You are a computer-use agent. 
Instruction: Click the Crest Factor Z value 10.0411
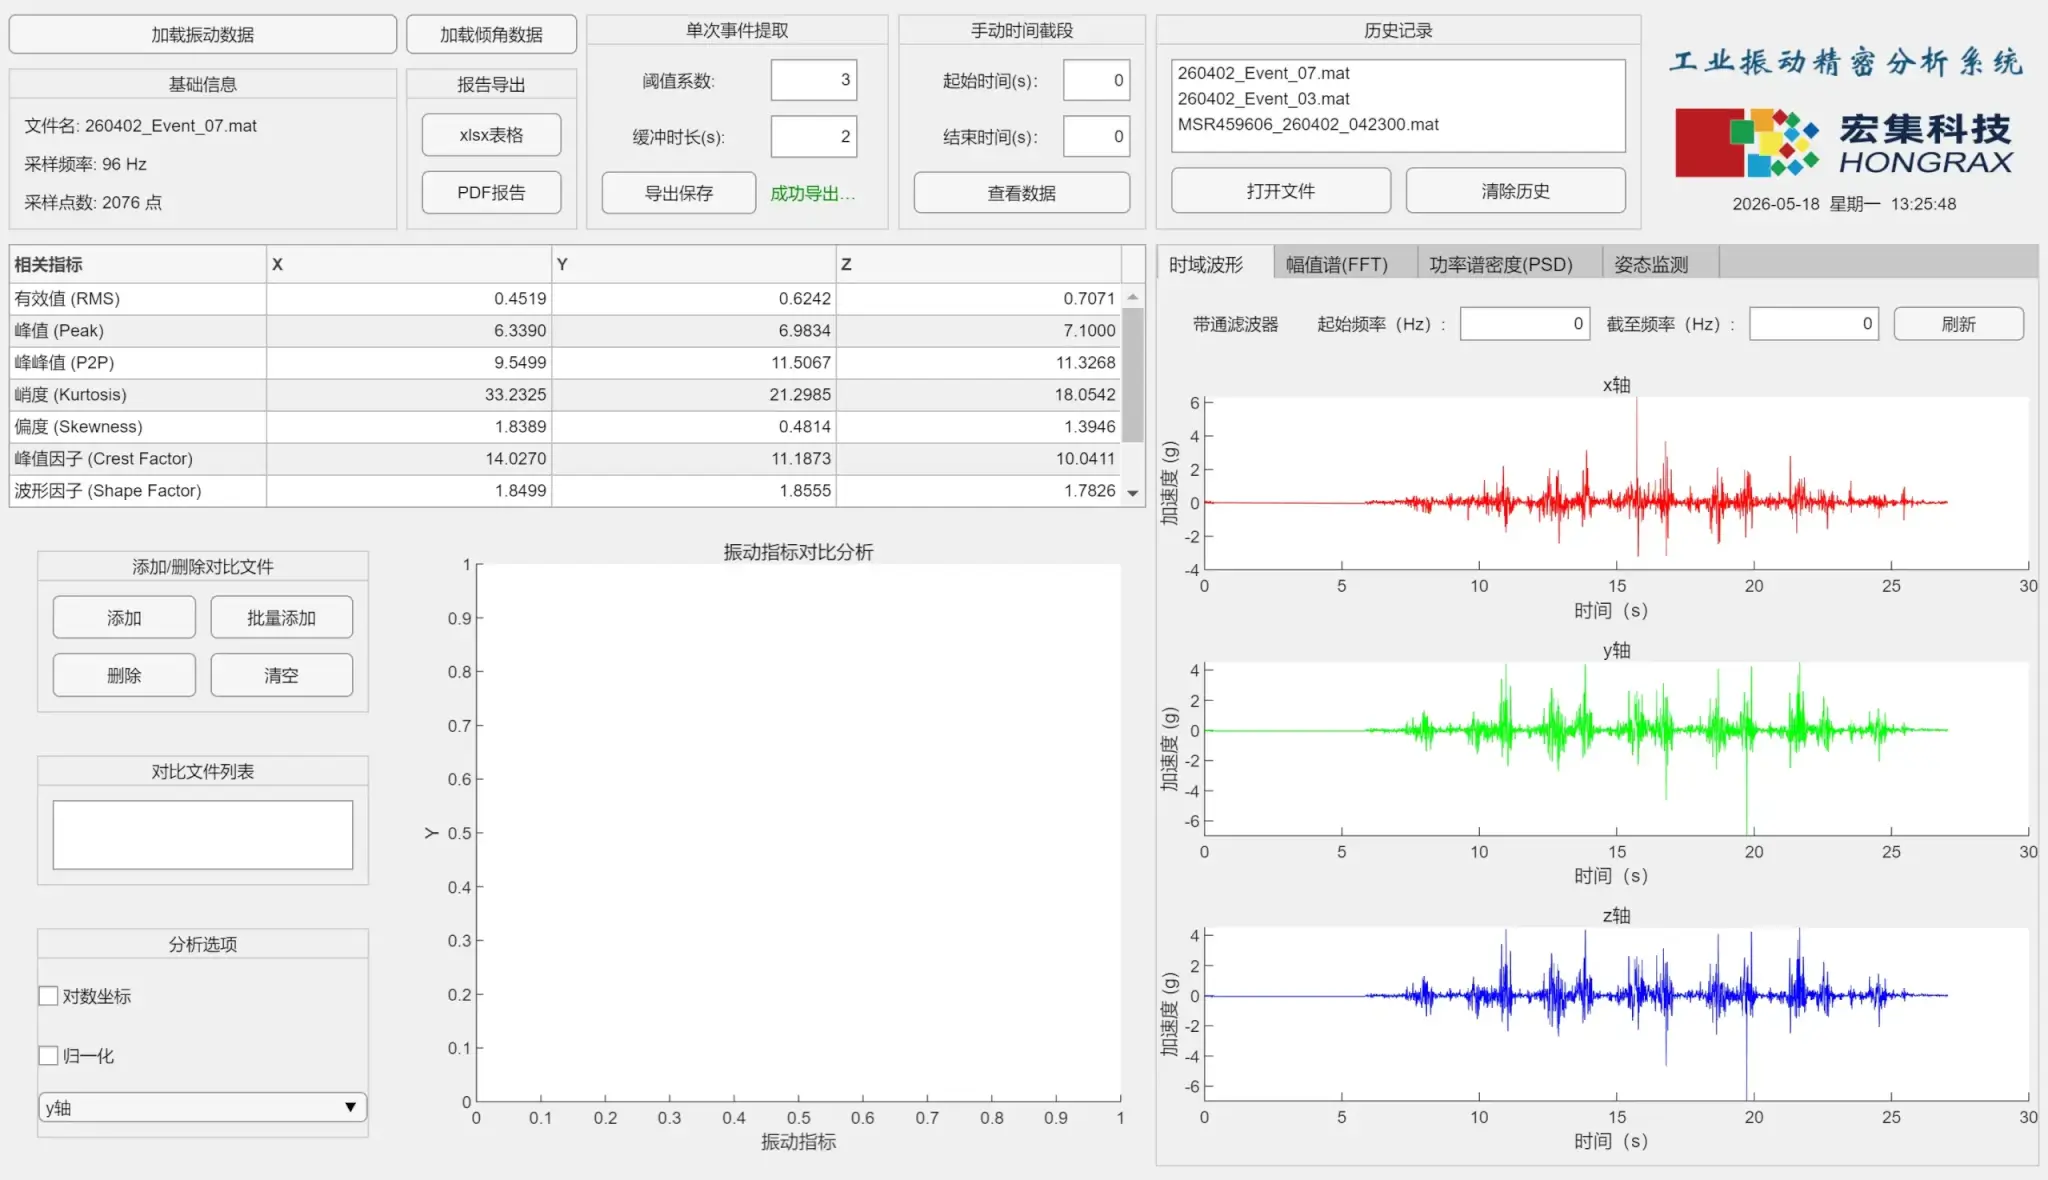1085,458
